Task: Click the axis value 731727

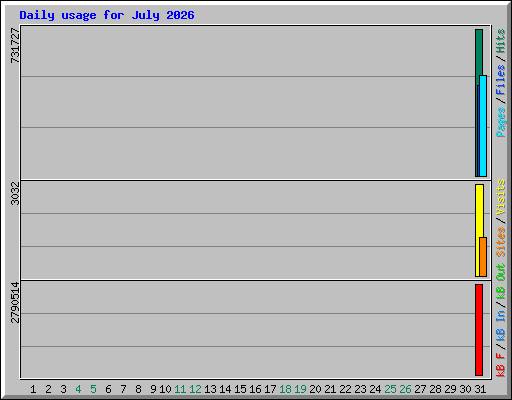Action: (15, 45)
